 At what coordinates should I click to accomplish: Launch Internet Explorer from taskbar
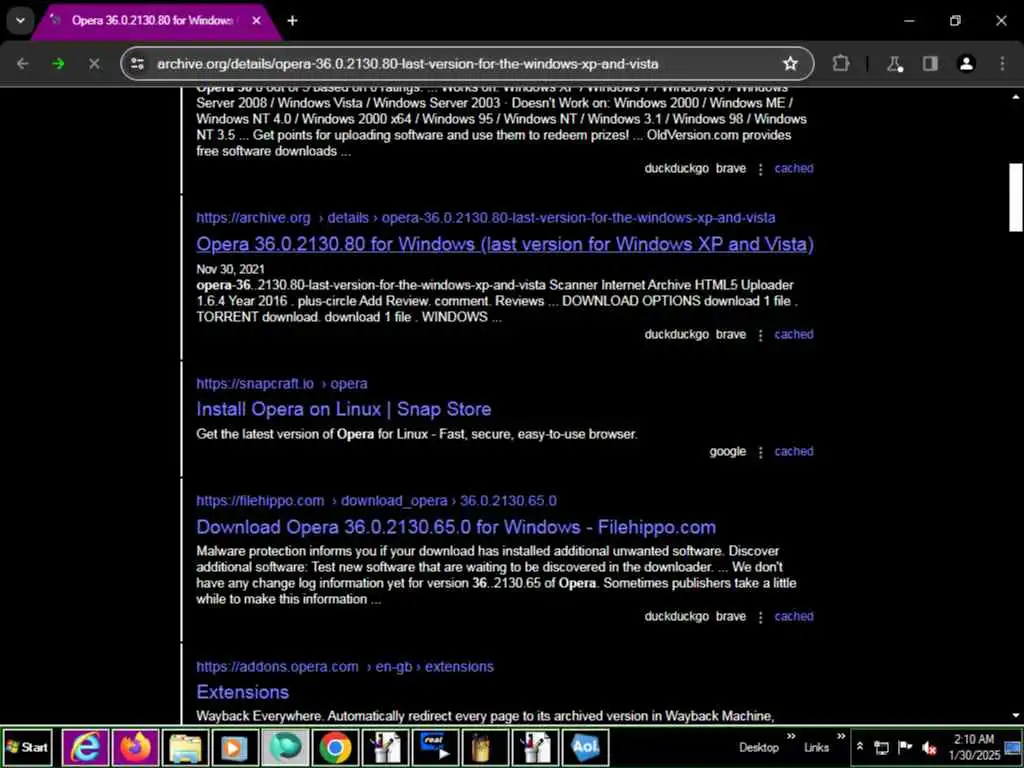[x=86, y=748]
